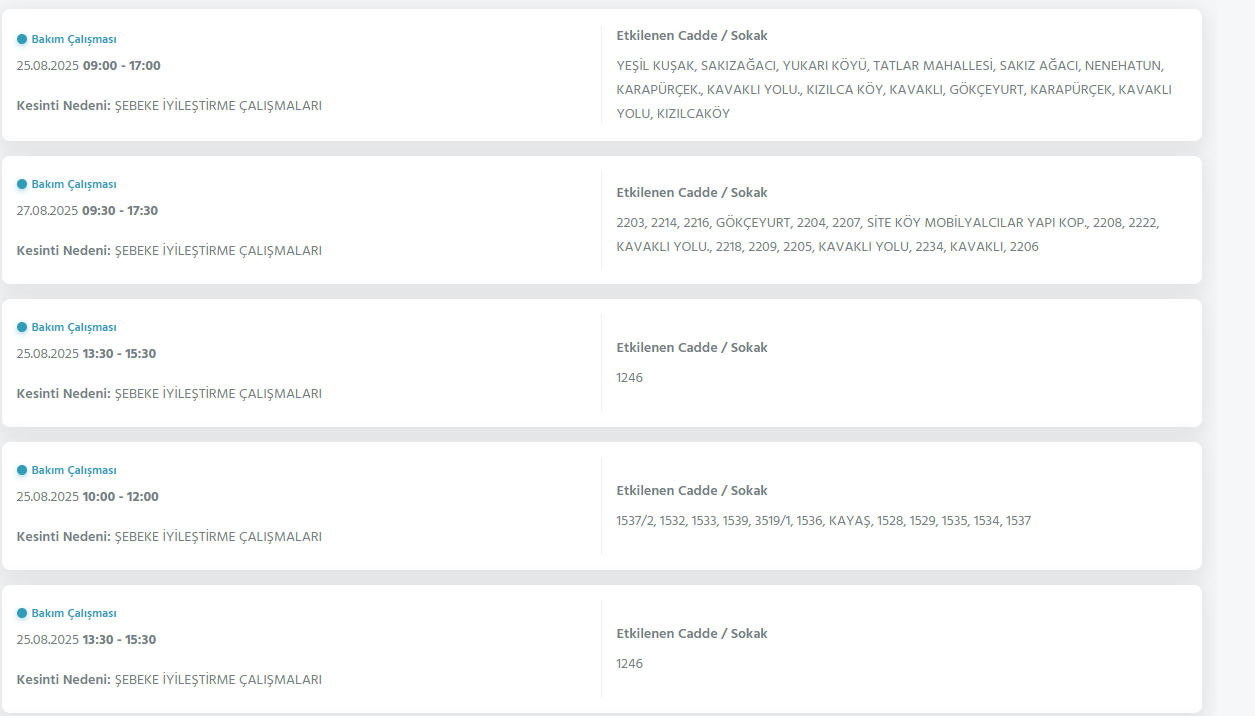Viewport: 1255px width, 716px height.
Task: Click Bakım Çalışması label above 10:00 - 12:00
Action: [x=74, y=470]
